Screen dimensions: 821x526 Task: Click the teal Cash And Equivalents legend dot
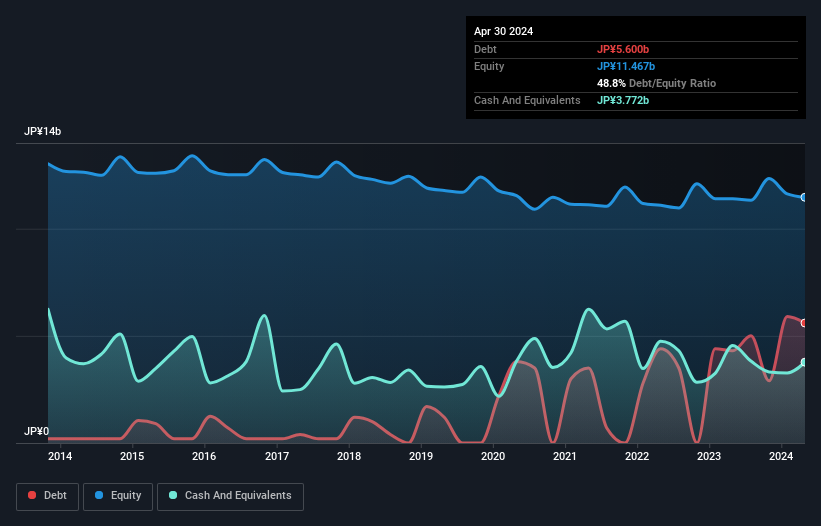click(173, 495)
